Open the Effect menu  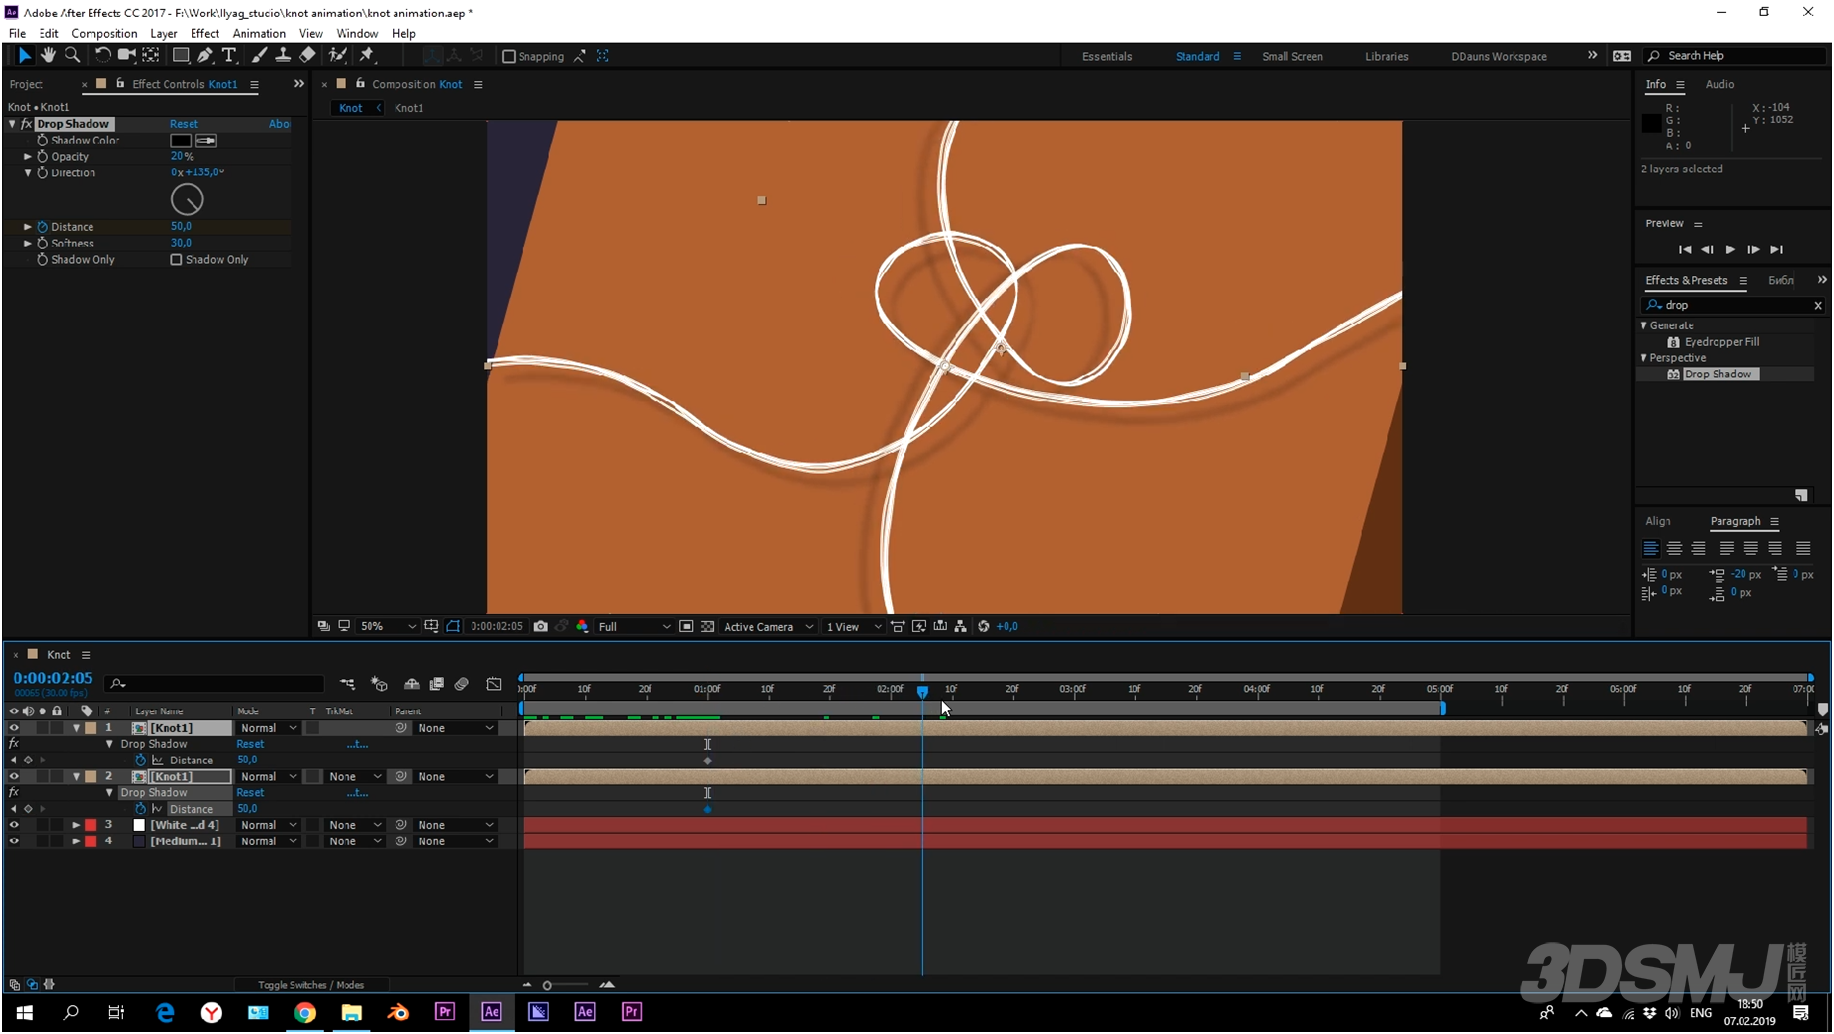[x=205, y=34]
